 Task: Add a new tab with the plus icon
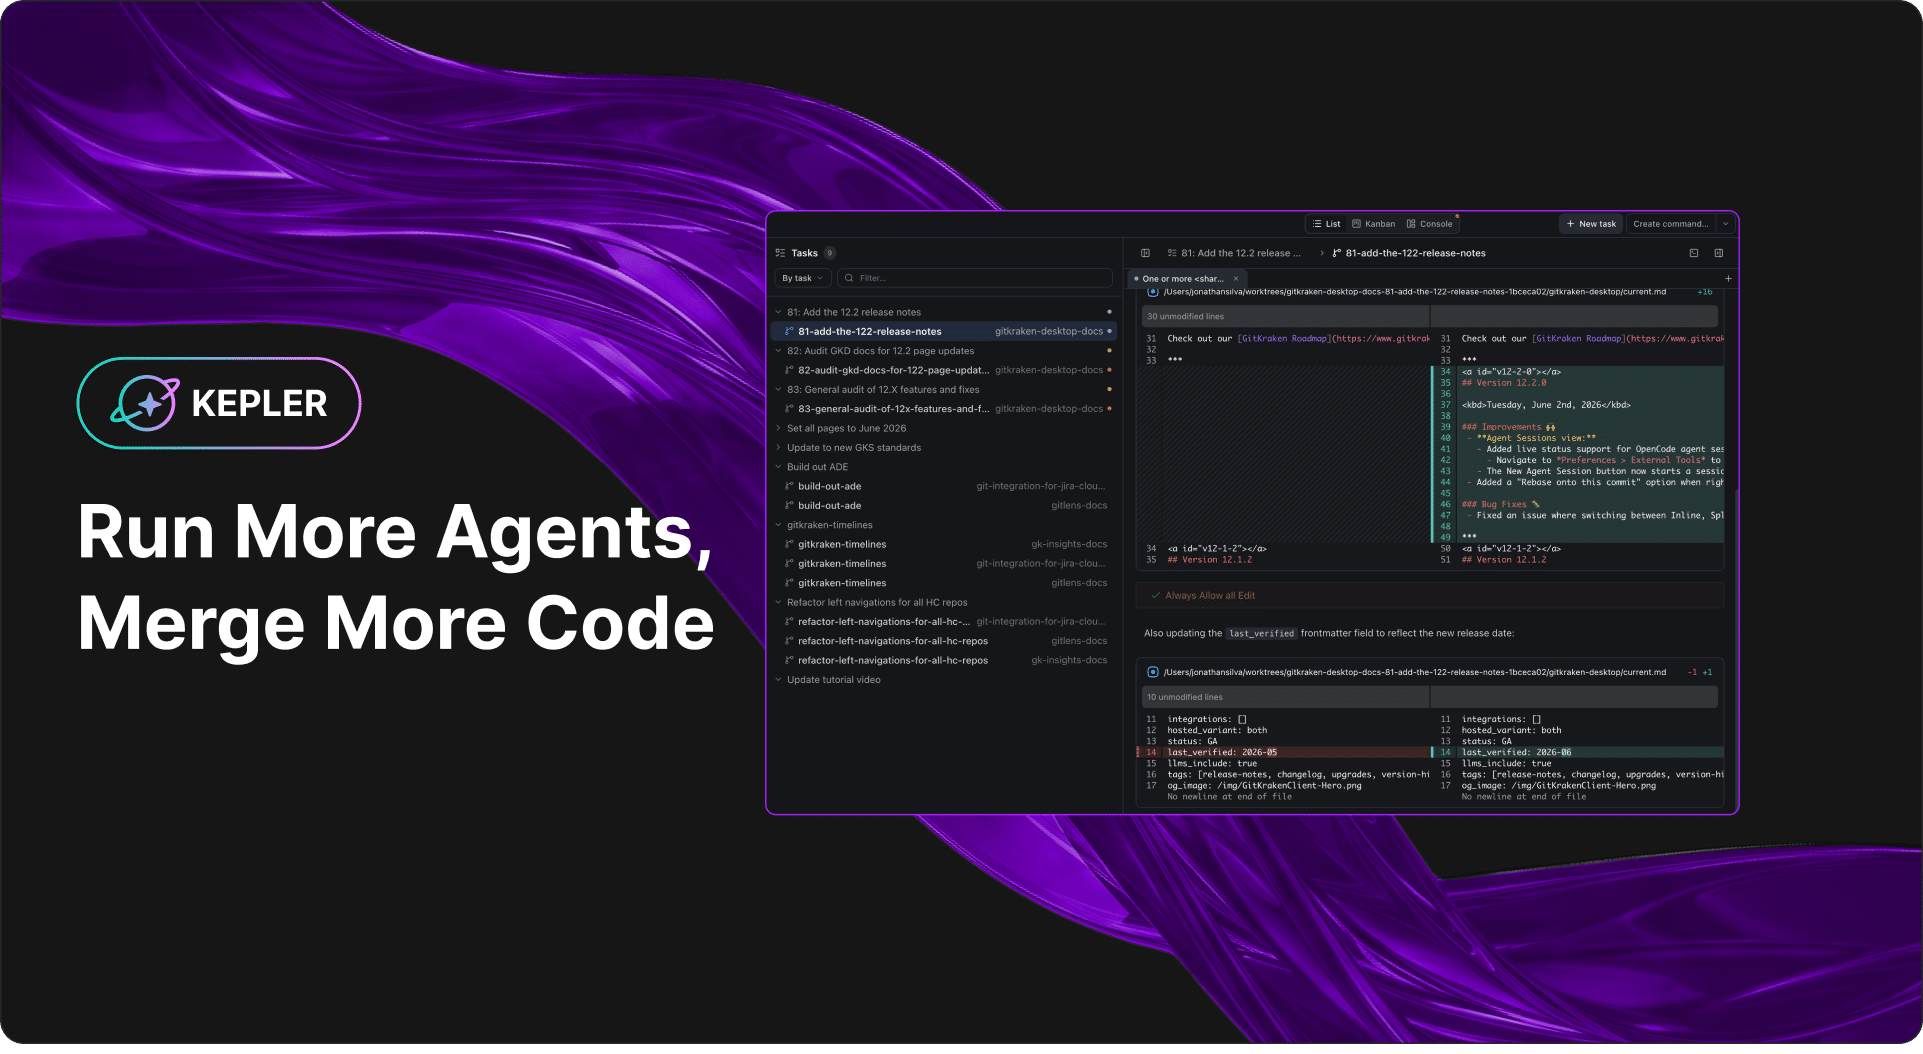(x=1728, y=279)
